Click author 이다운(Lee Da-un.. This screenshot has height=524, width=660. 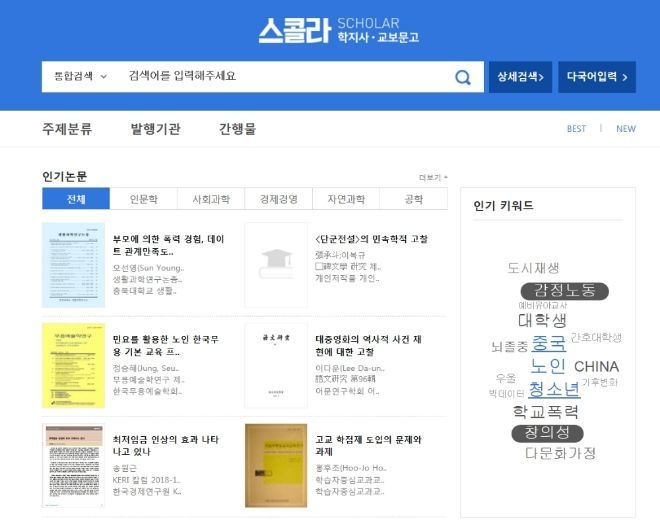point(350,368)
